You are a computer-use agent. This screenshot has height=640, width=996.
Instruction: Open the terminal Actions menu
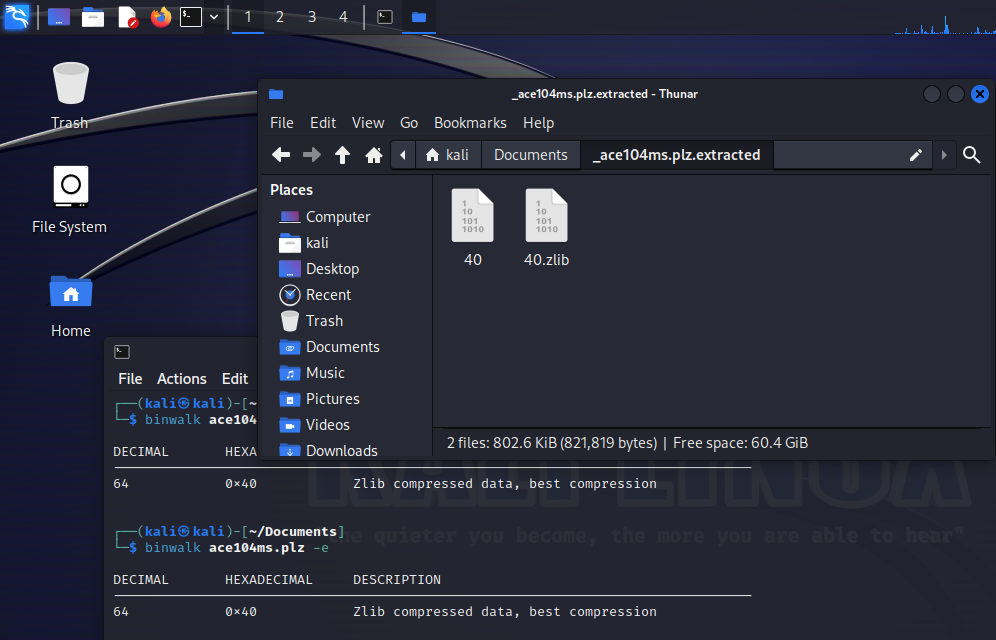click(182, 378)
